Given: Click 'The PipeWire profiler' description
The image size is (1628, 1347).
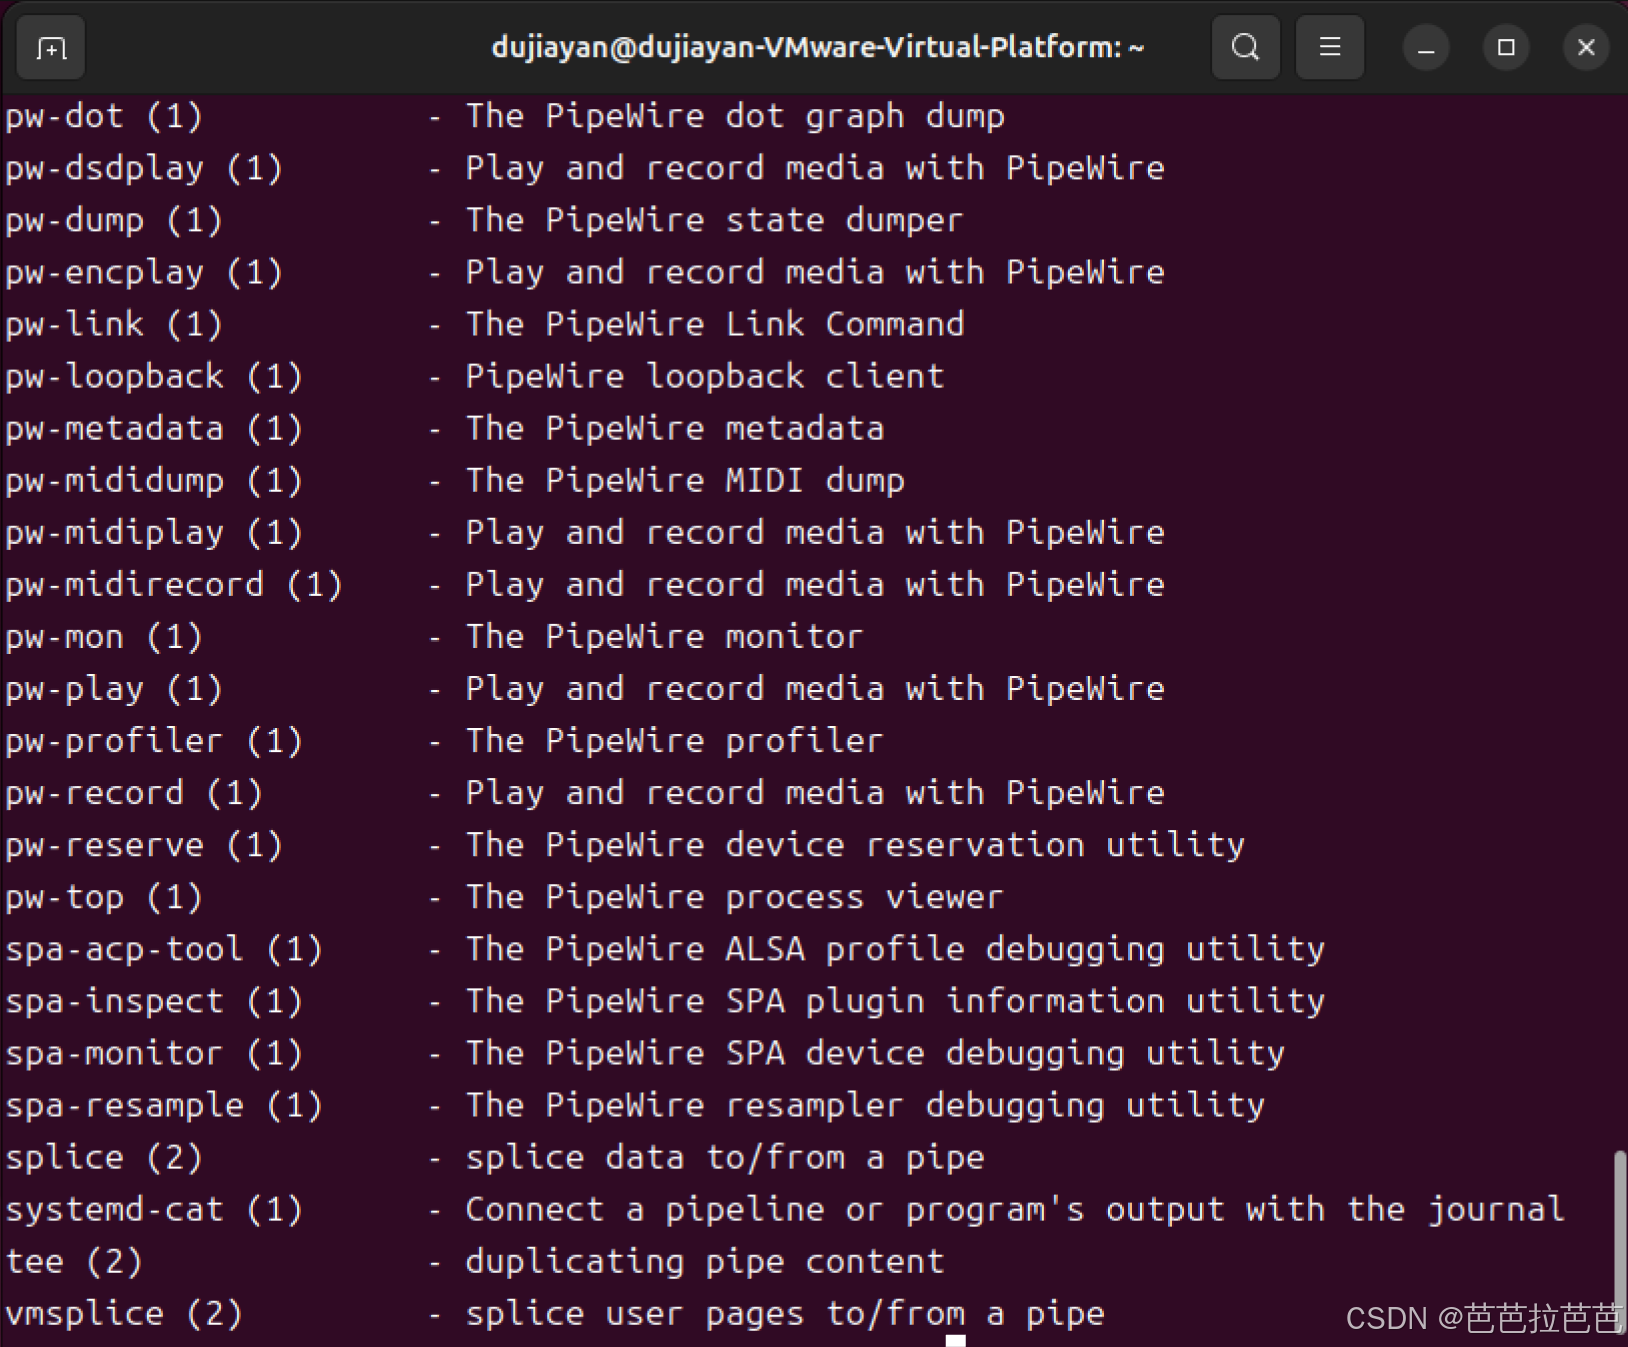Looking at the screenshot, I should (675, 741).
